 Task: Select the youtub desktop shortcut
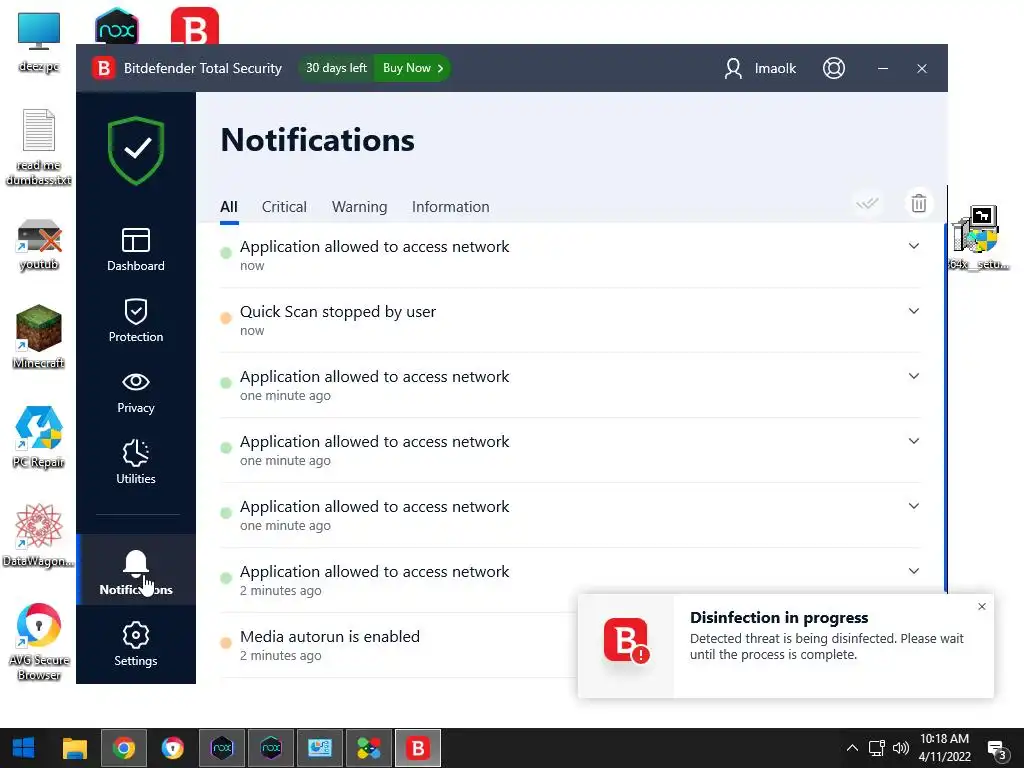pos(39,245)
